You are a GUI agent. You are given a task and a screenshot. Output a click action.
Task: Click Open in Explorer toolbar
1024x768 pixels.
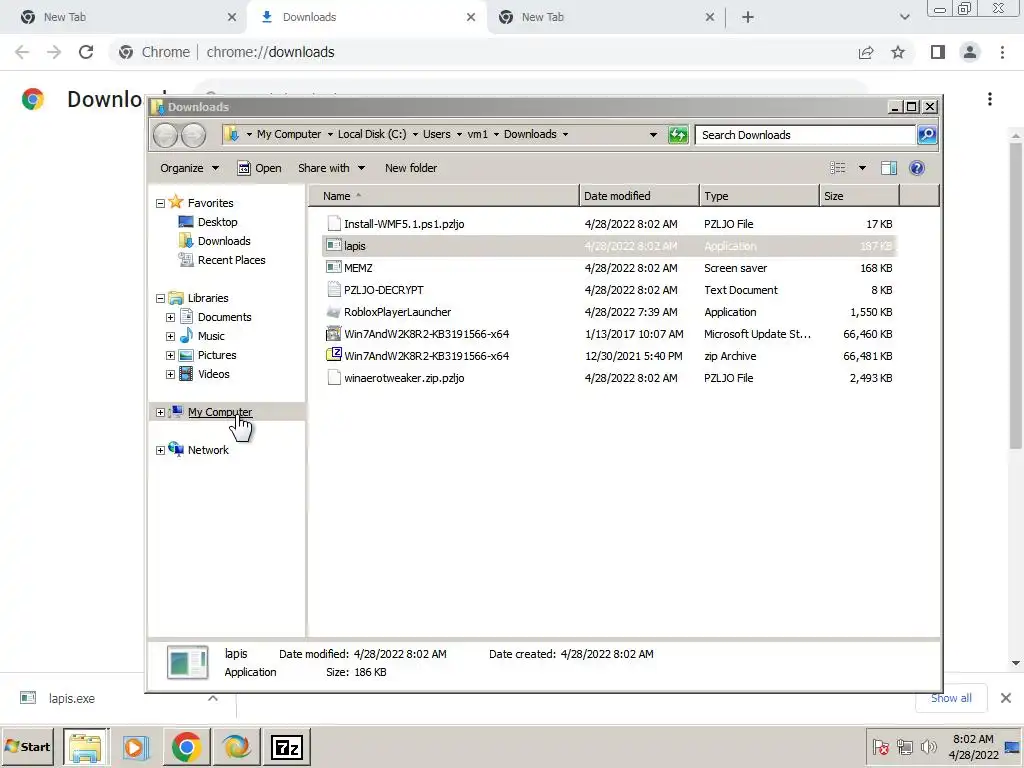260,168
